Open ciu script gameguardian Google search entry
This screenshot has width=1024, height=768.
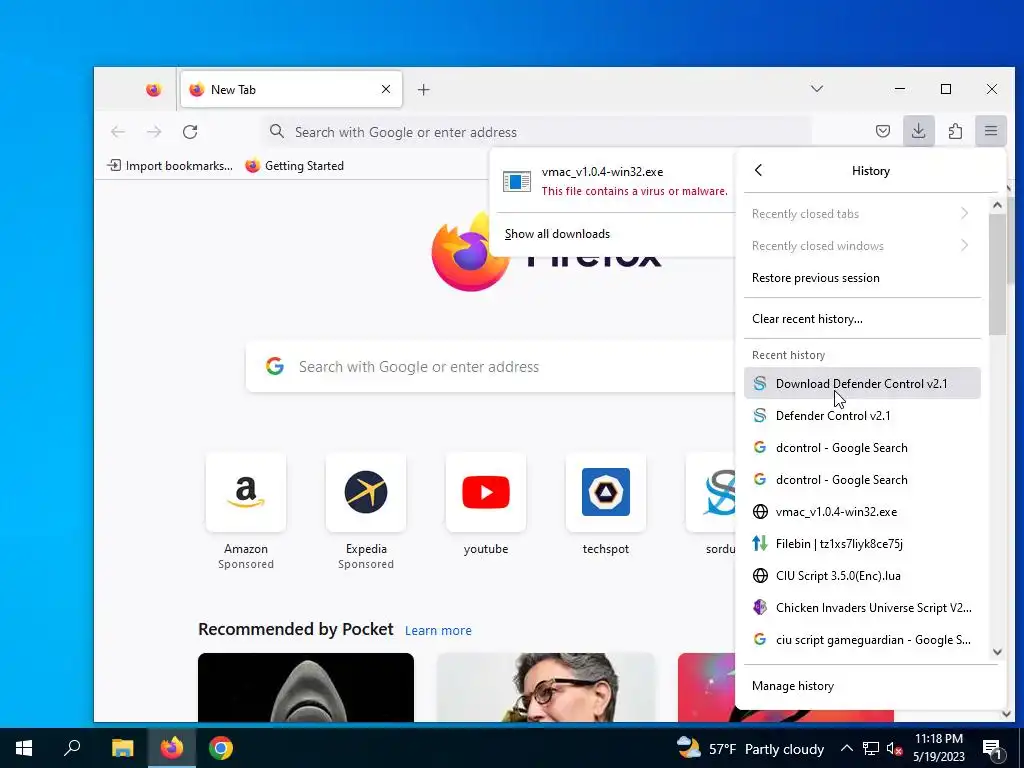point(862,639)
